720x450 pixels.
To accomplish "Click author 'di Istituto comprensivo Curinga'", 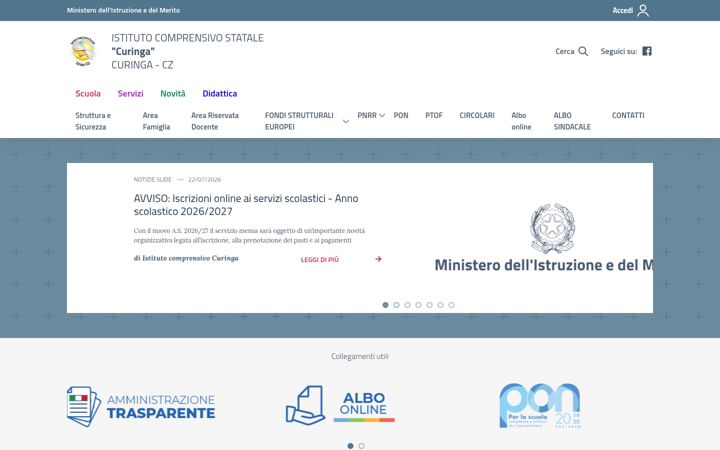I will pyautogui.click(x=186, y=258).
